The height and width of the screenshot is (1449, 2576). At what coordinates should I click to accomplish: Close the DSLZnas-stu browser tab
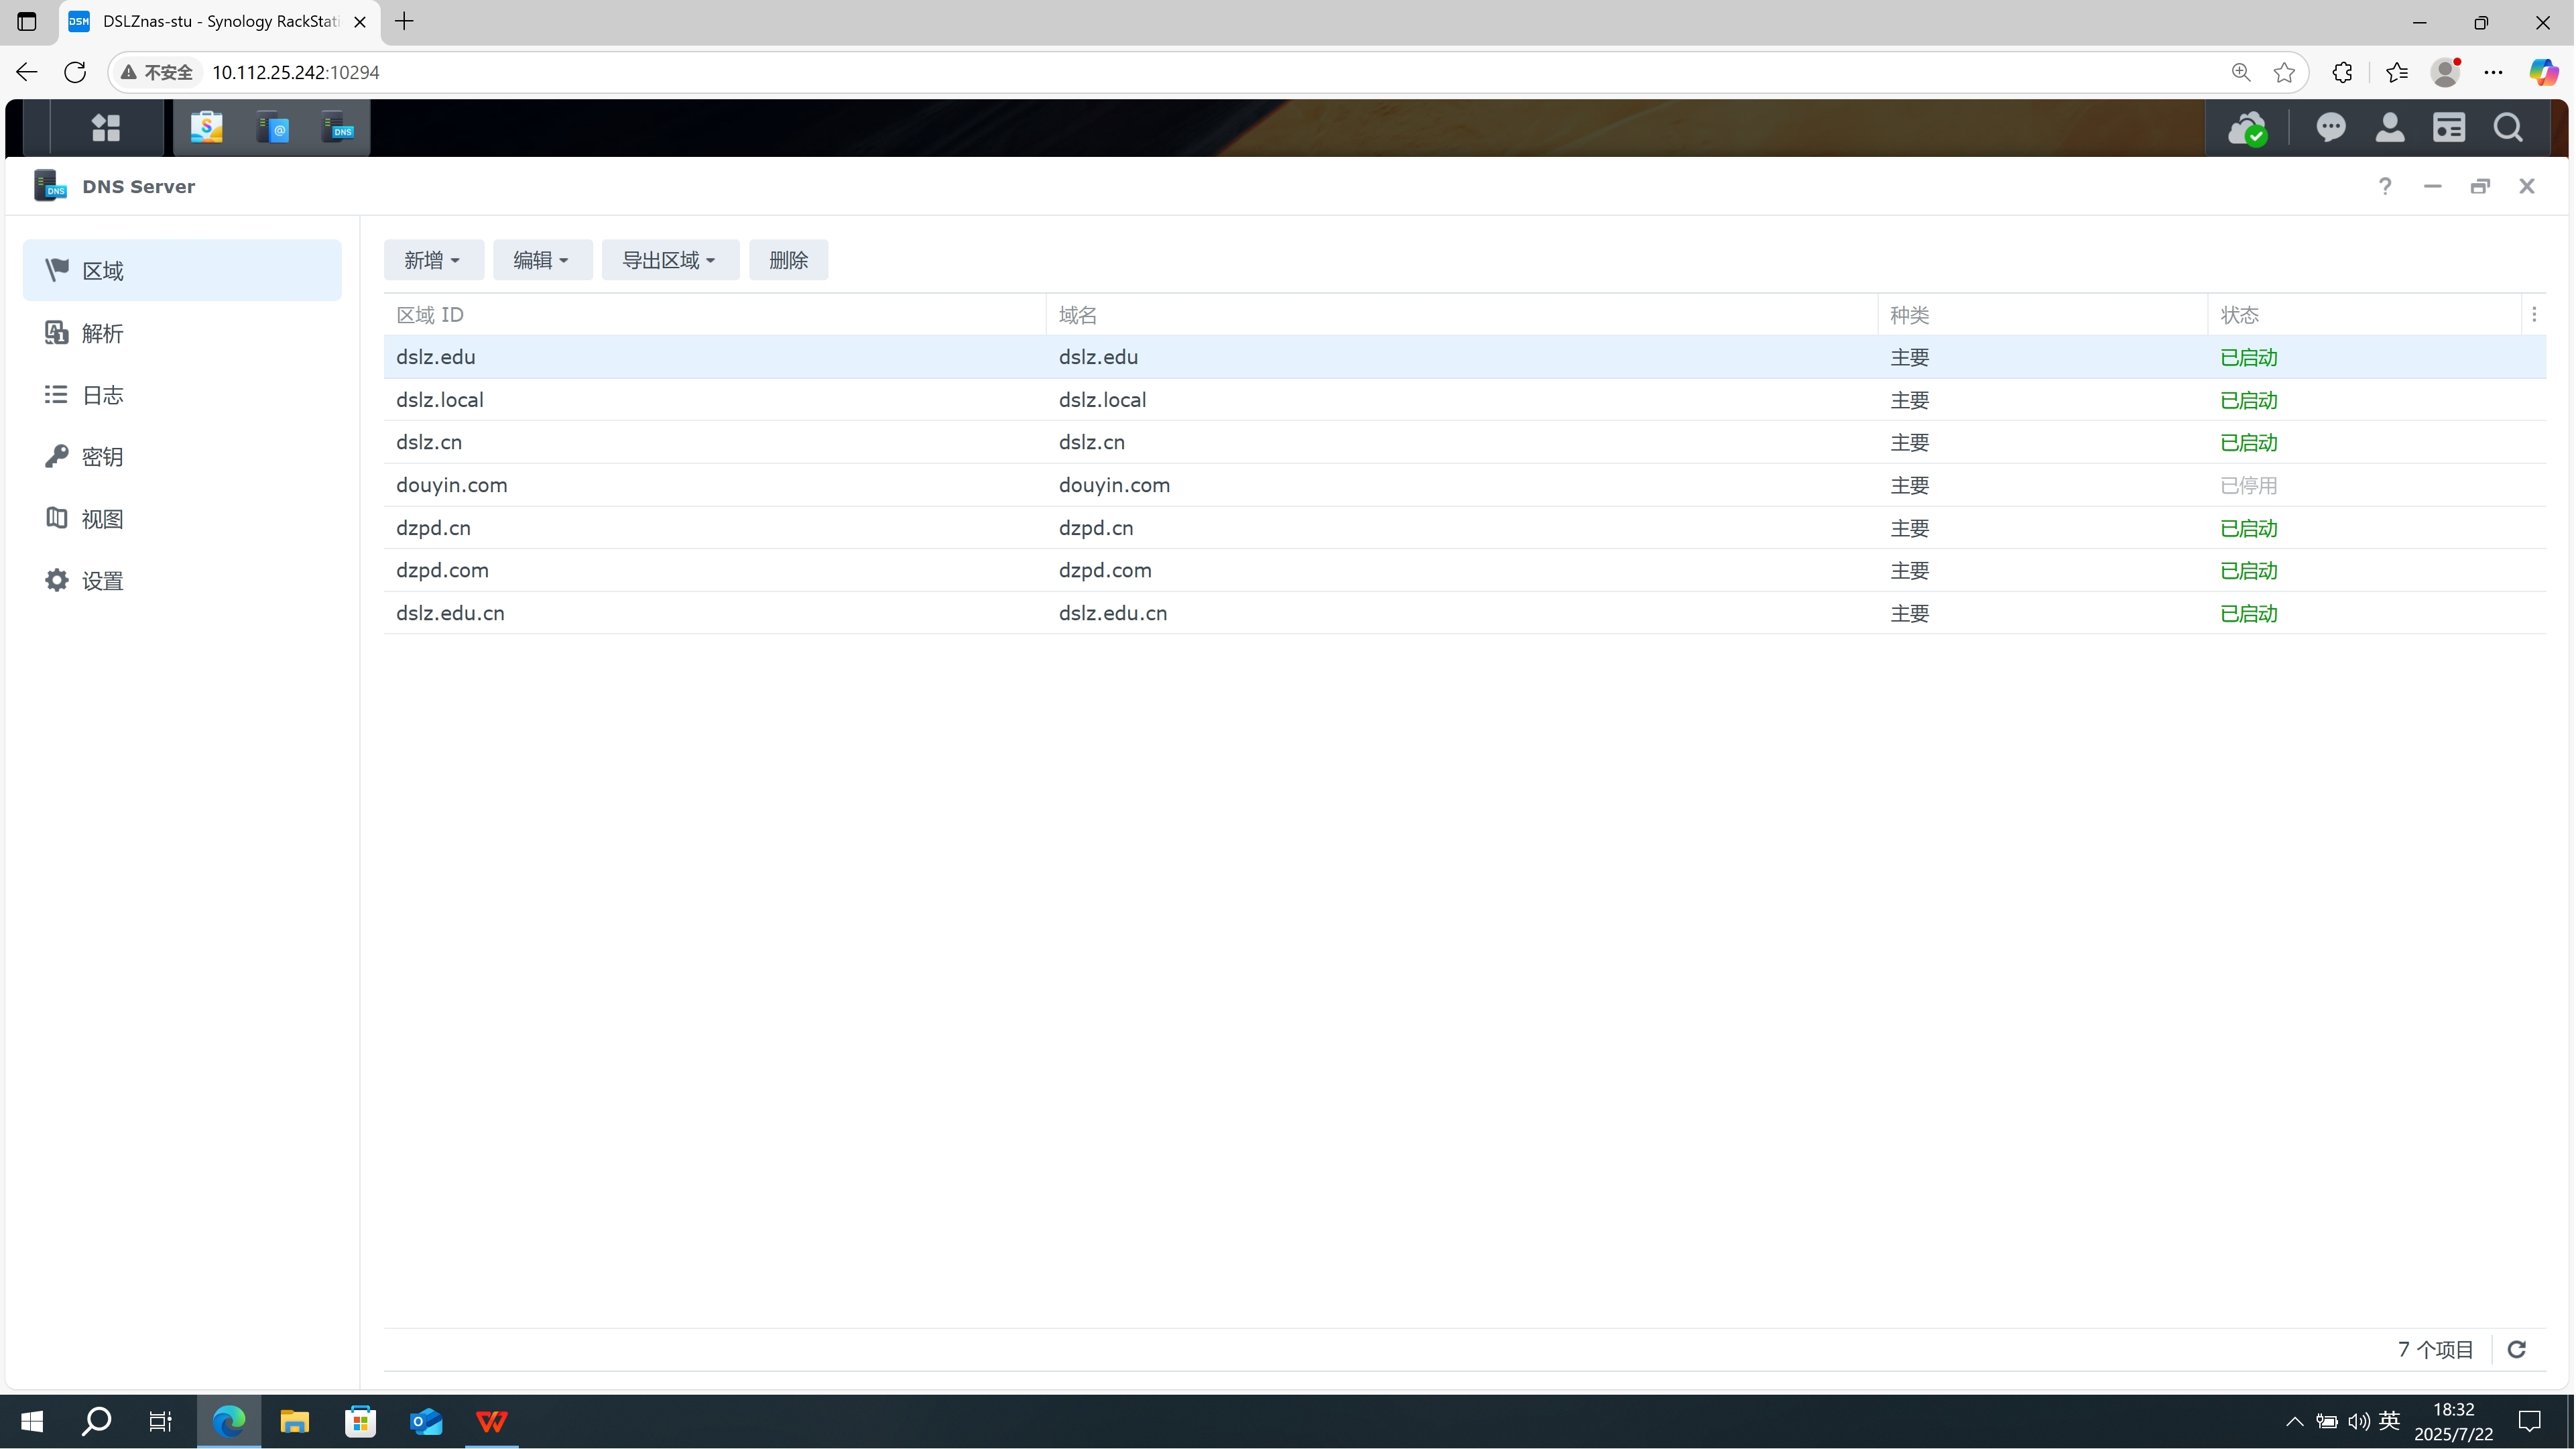point(360,22)
